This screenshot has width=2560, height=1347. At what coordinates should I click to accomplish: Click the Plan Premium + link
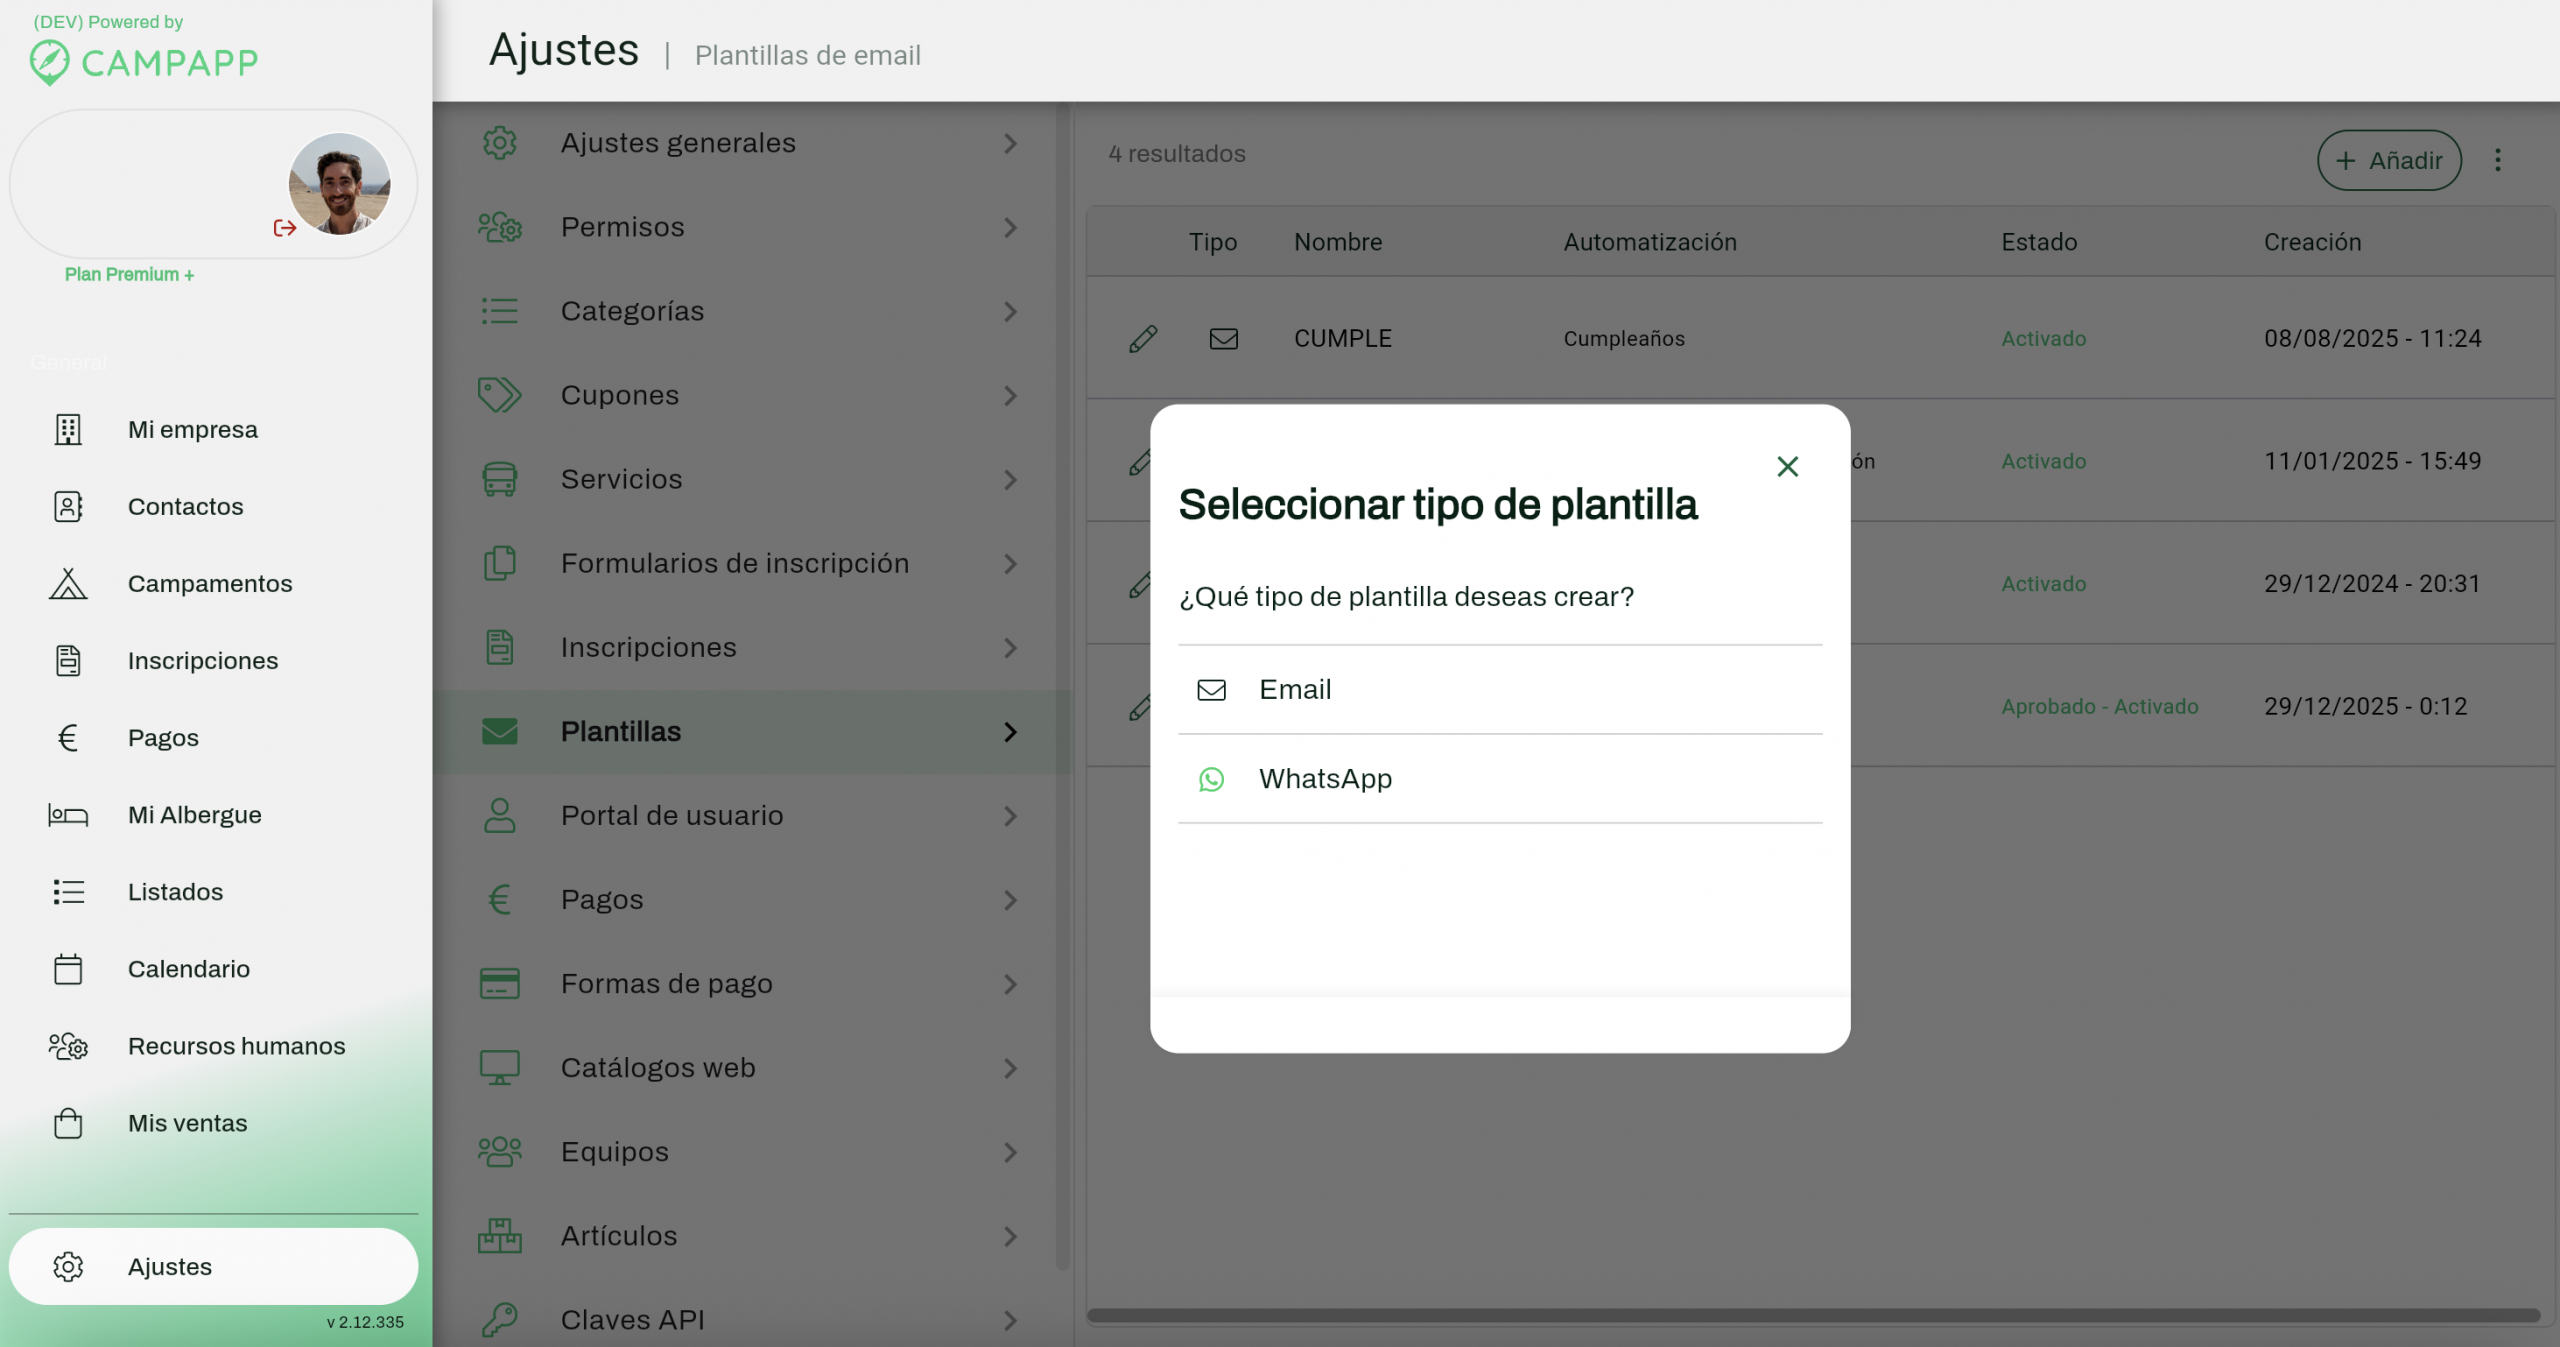click(x=129, y=274)
